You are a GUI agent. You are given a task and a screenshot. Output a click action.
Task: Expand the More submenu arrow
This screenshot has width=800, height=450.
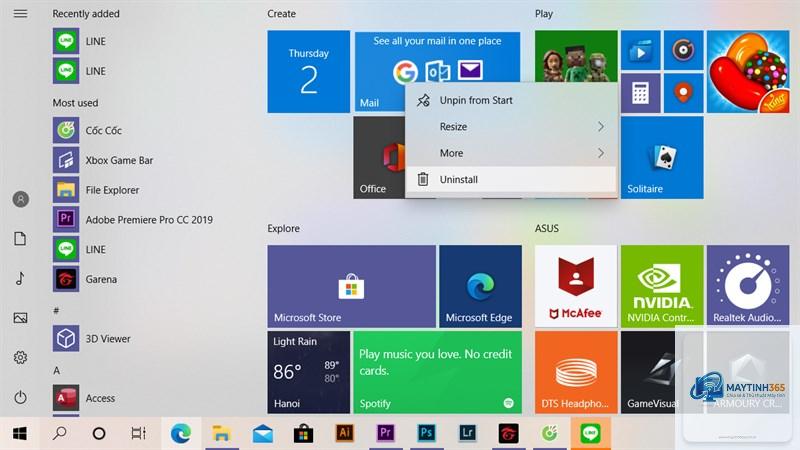(x=601, y=153)
